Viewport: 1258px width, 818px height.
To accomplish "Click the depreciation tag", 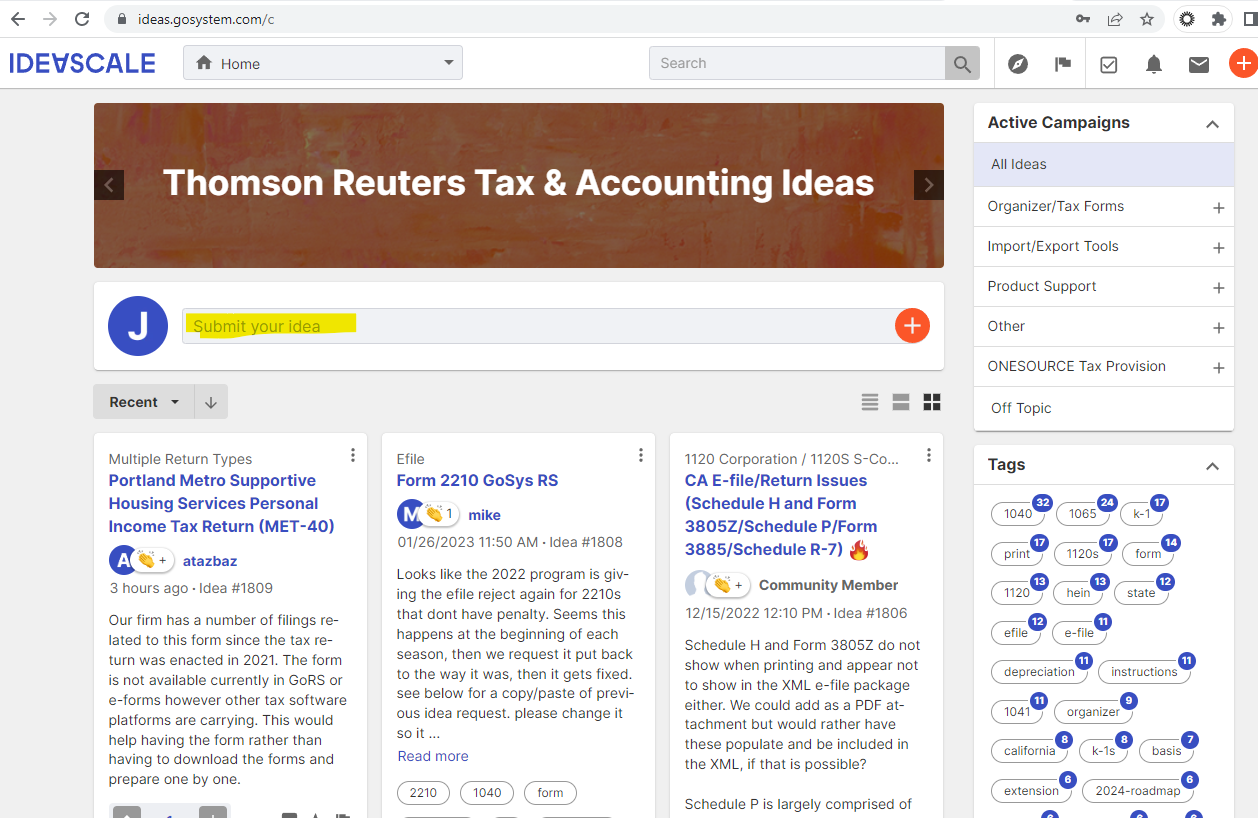I will (1039, 672).
